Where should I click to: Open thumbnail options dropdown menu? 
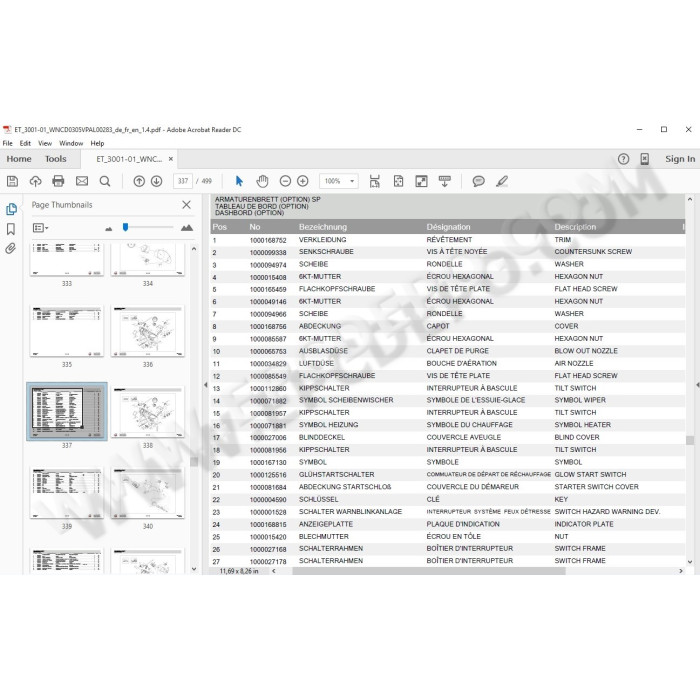tap(40, 228)
